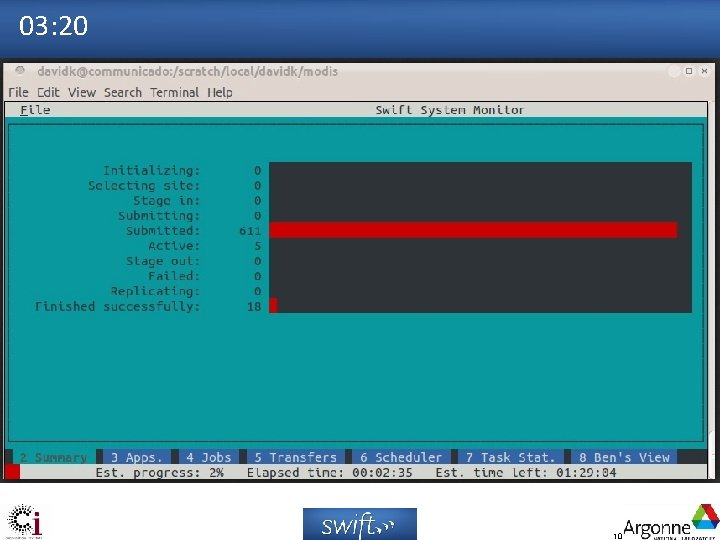Image resolution: width=720 pixels, height=540 pixels.
Task: Switch to the 7 Task Stat. tab
Action: pos(511,457)
